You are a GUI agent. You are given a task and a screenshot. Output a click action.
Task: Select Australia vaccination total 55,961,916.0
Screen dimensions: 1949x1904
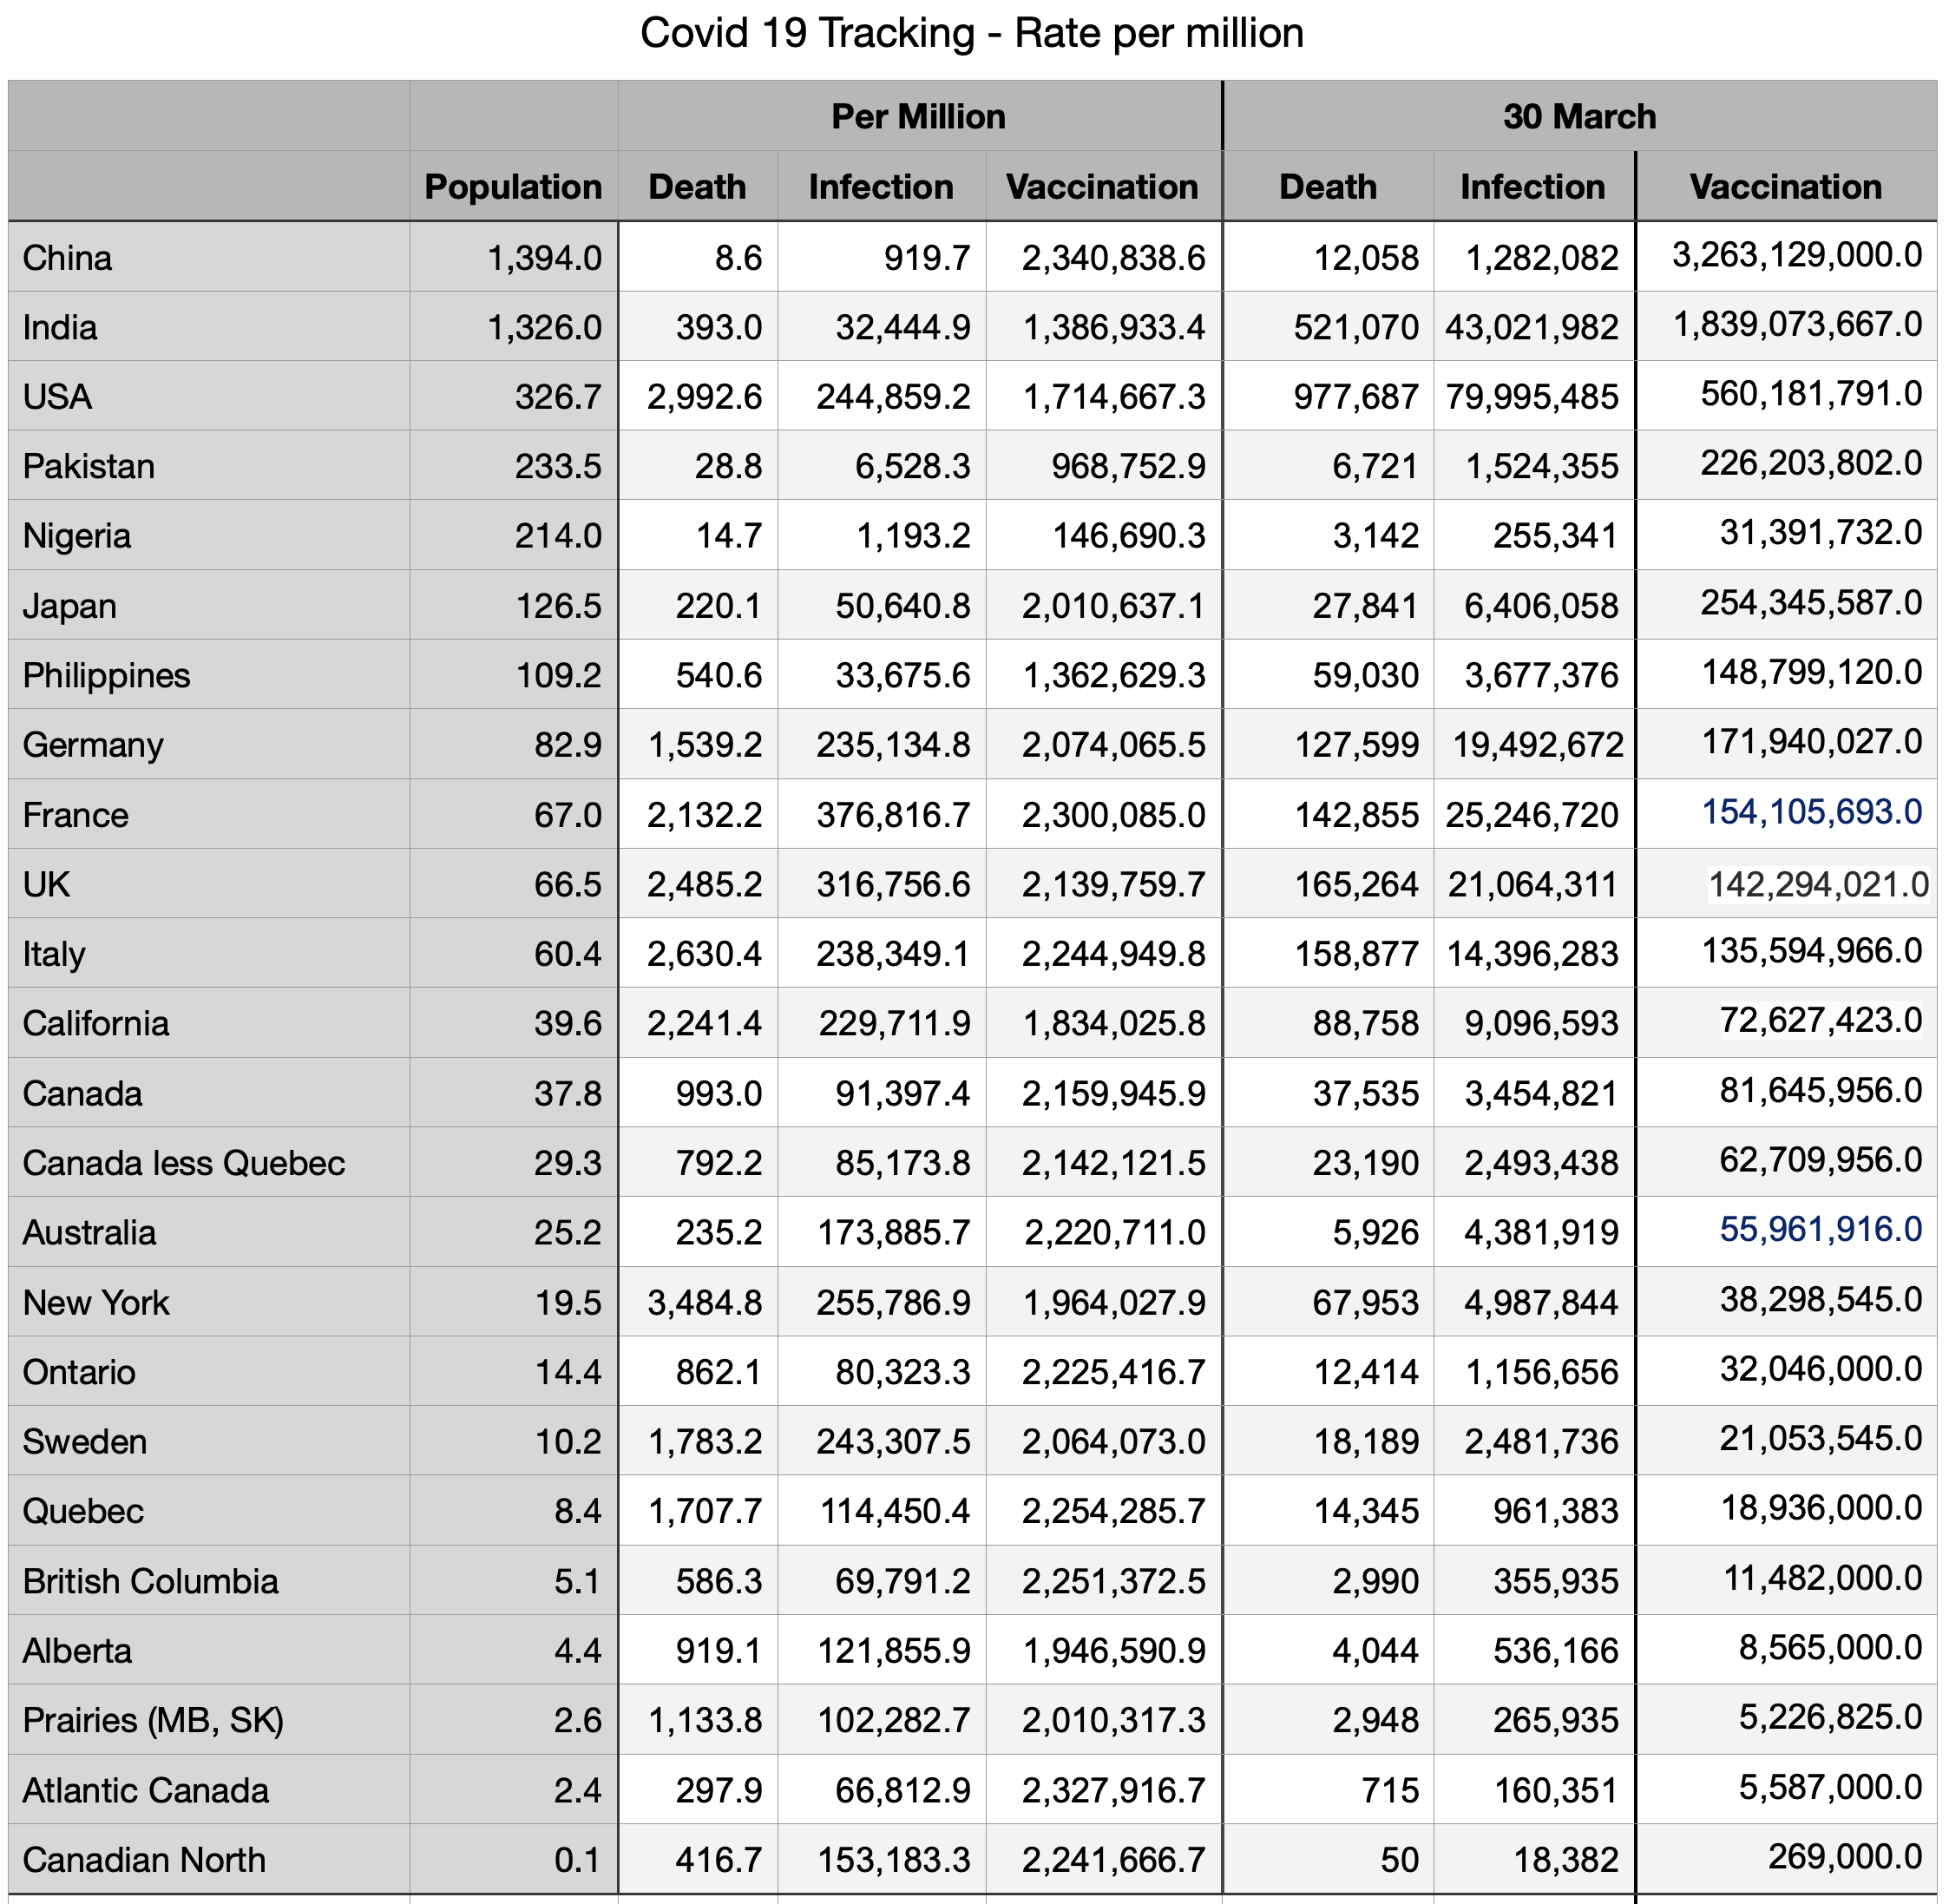pos(1820,1229)
